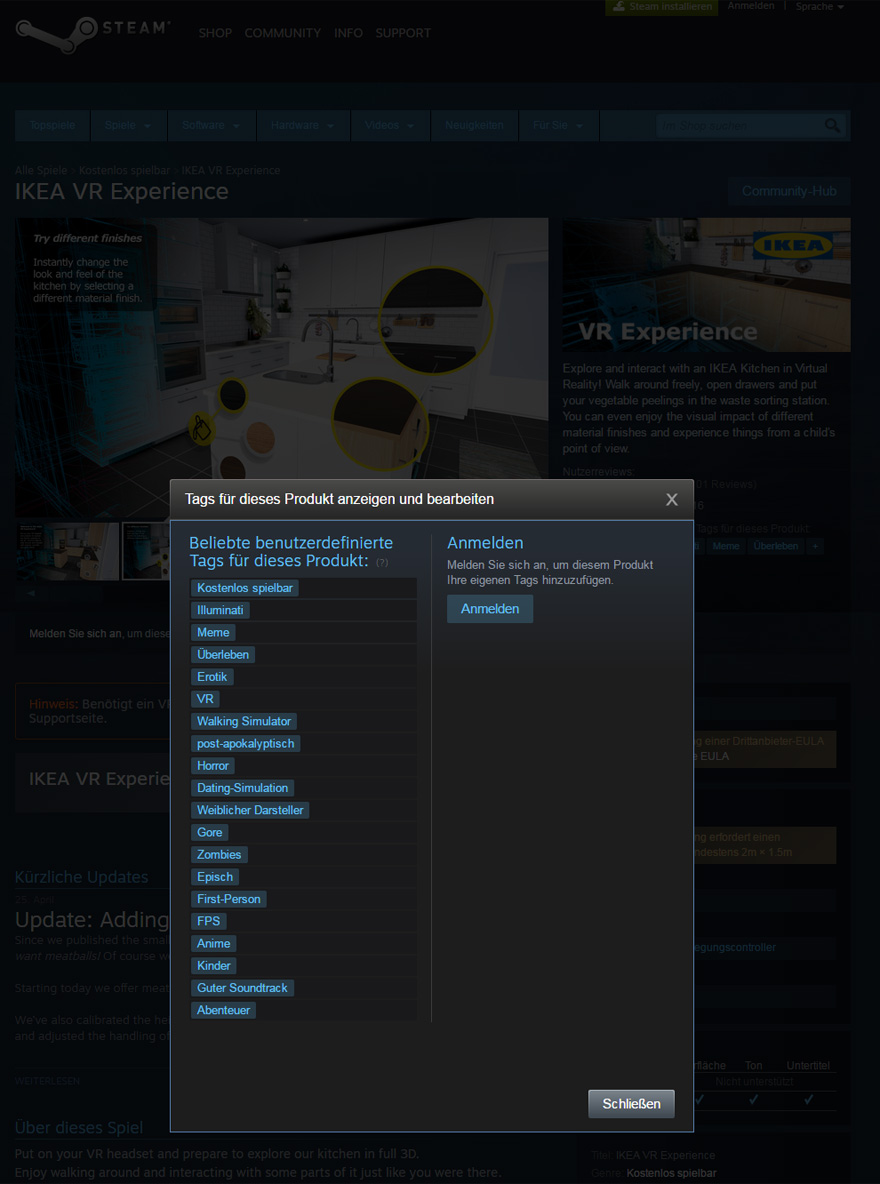Go to INFO in the header

(348, 33)
